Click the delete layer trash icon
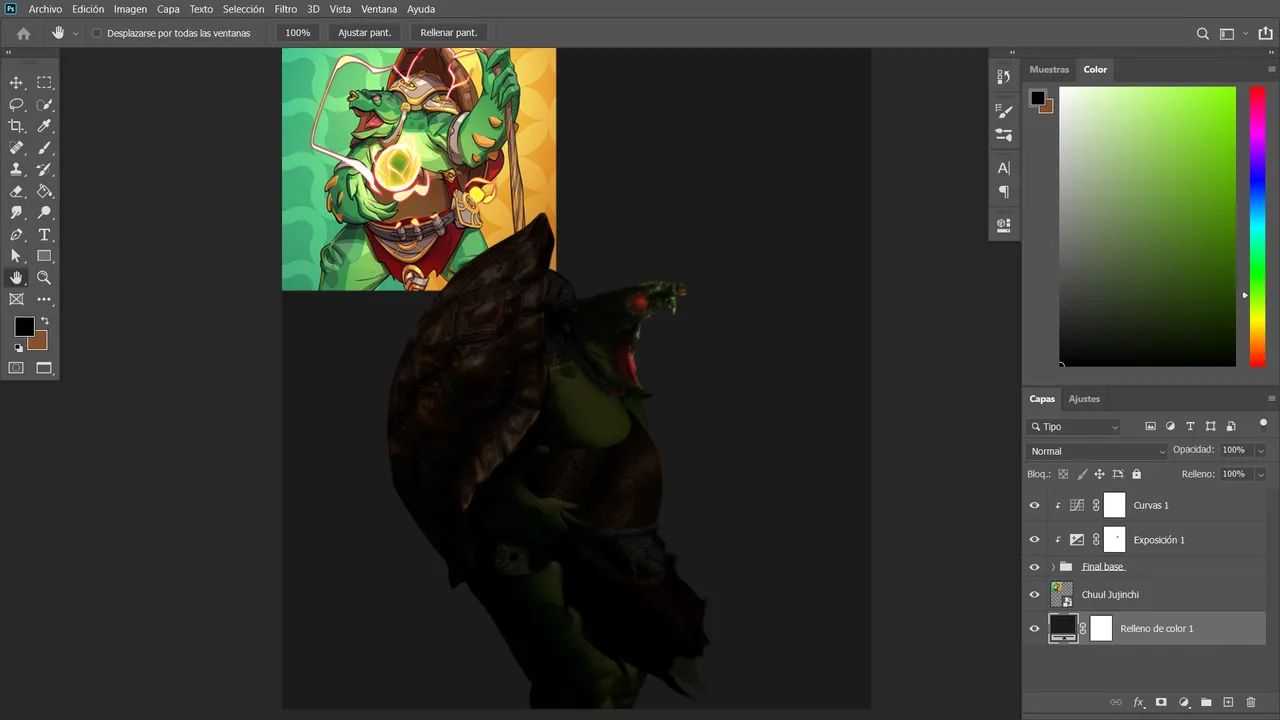 point(1251,702)
